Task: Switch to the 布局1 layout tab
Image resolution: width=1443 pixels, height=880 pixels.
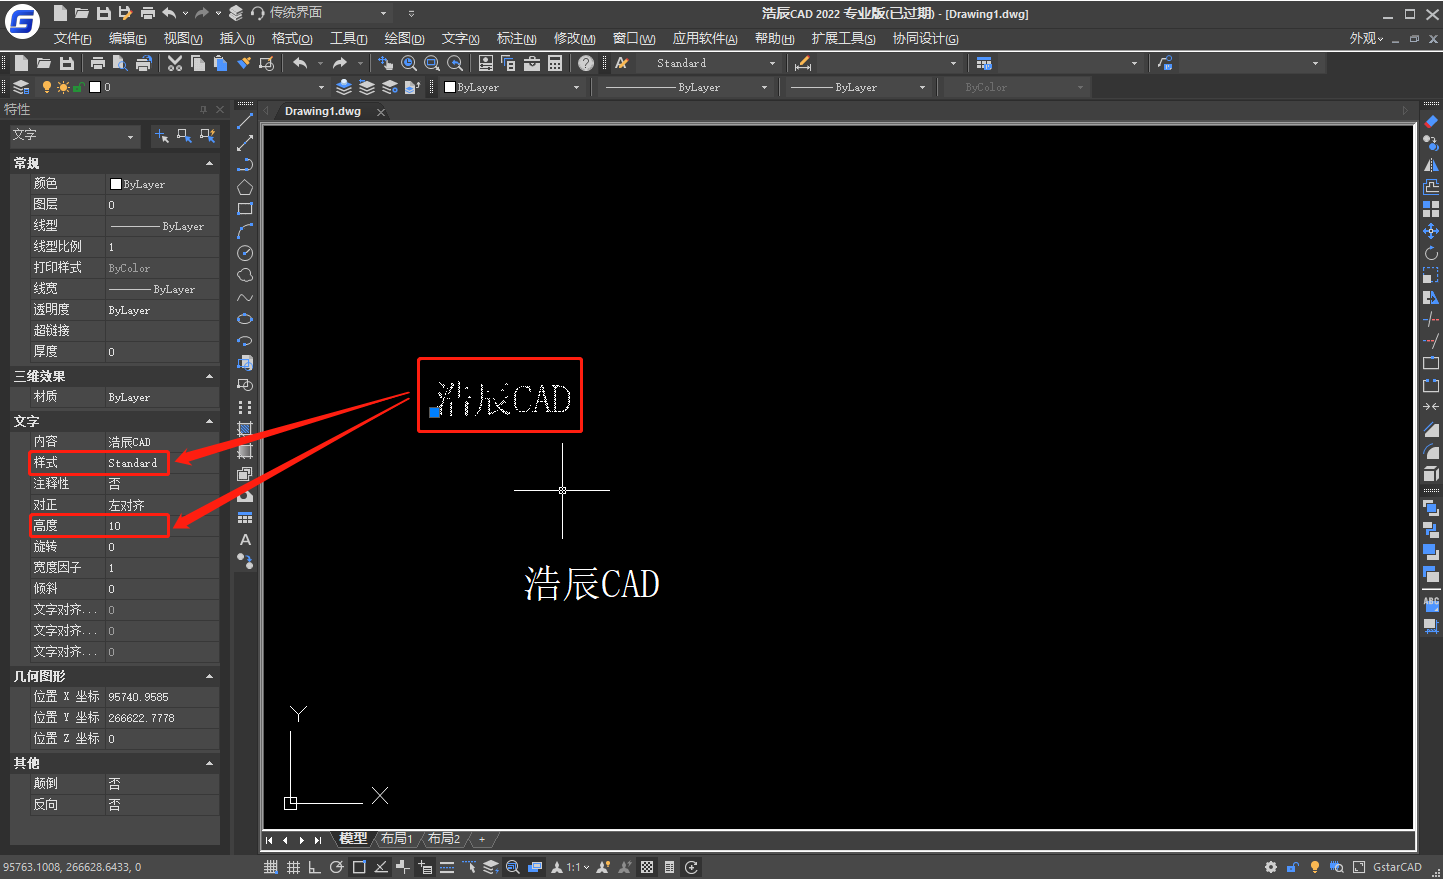Action: [x=397, y=839]
